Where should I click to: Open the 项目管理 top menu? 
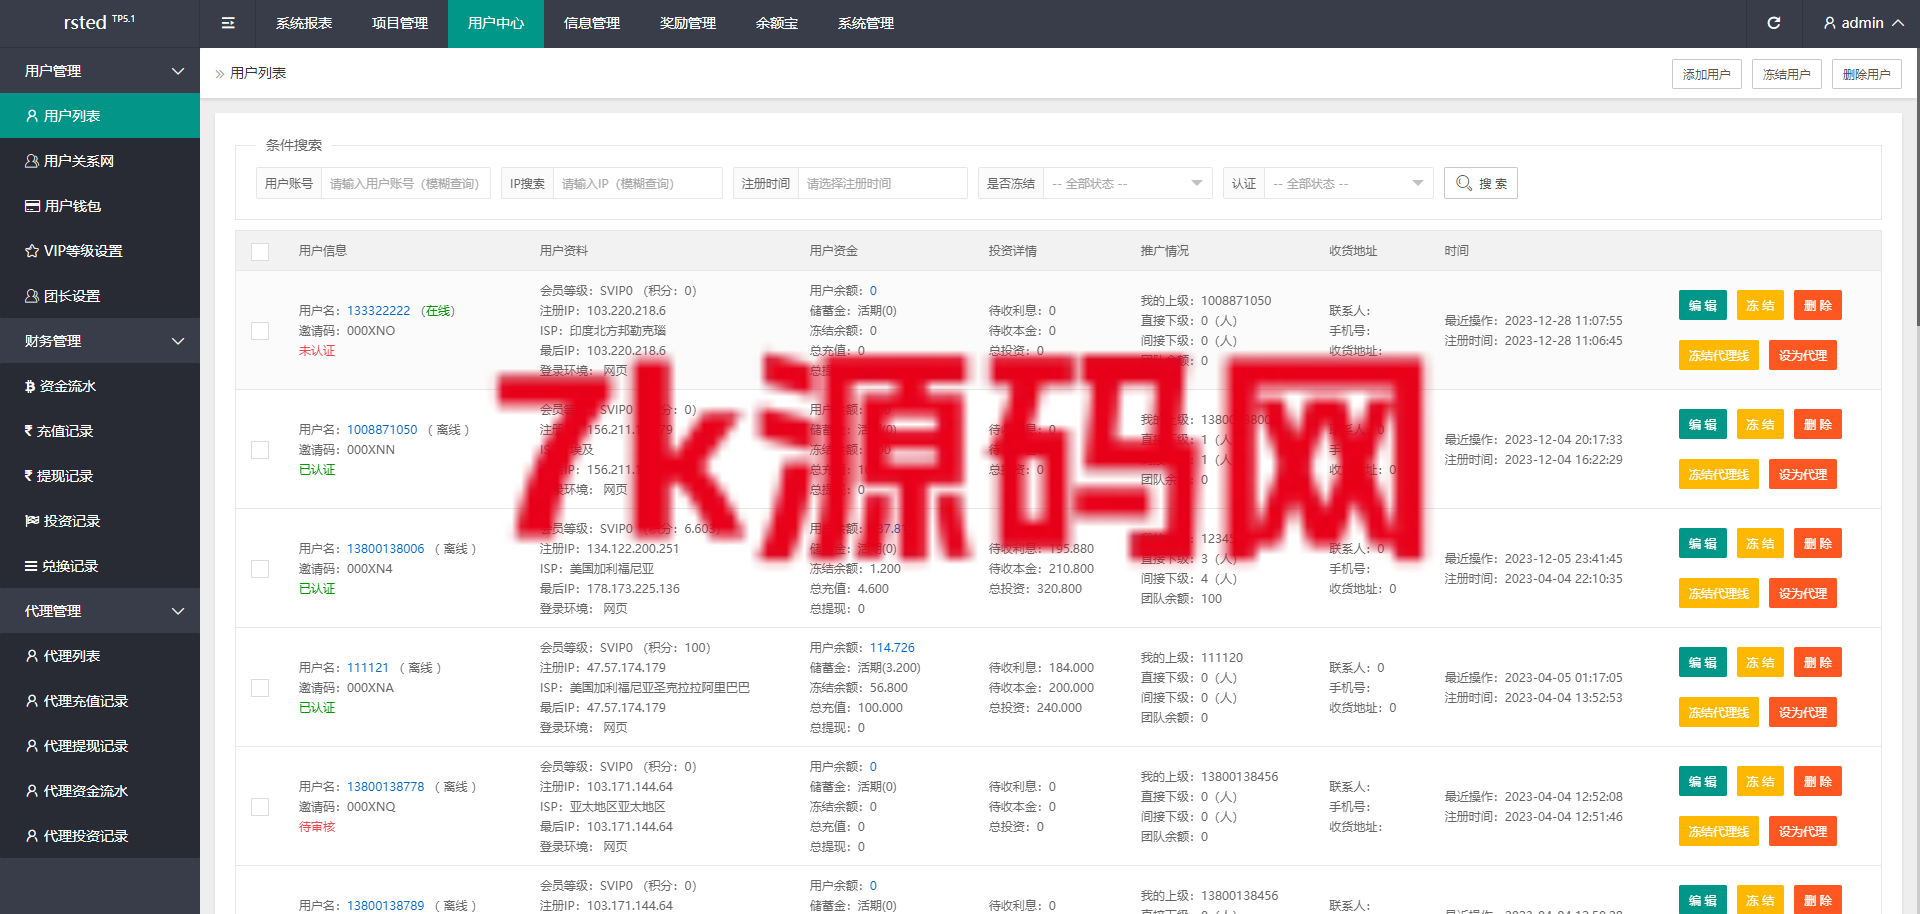[400, 23]
